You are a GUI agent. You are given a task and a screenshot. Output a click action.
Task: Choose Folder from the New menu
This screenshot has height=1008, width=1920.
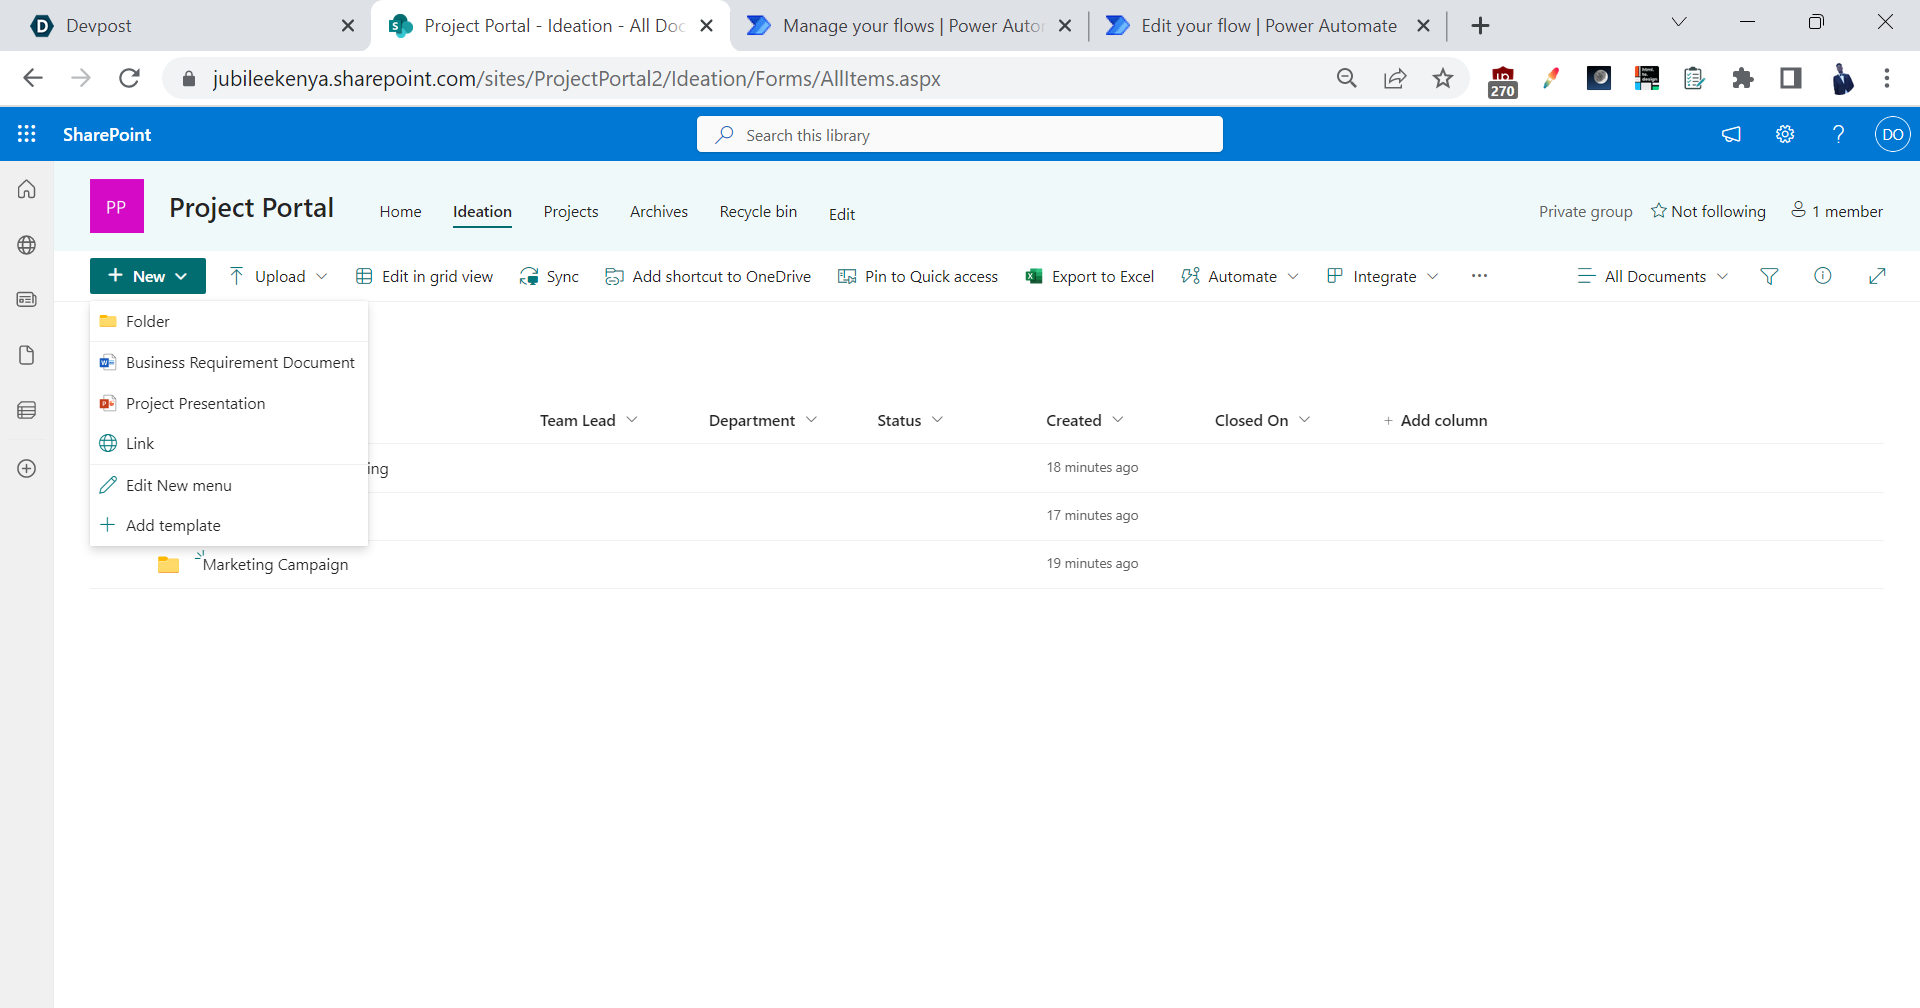(x=229, y=321)
